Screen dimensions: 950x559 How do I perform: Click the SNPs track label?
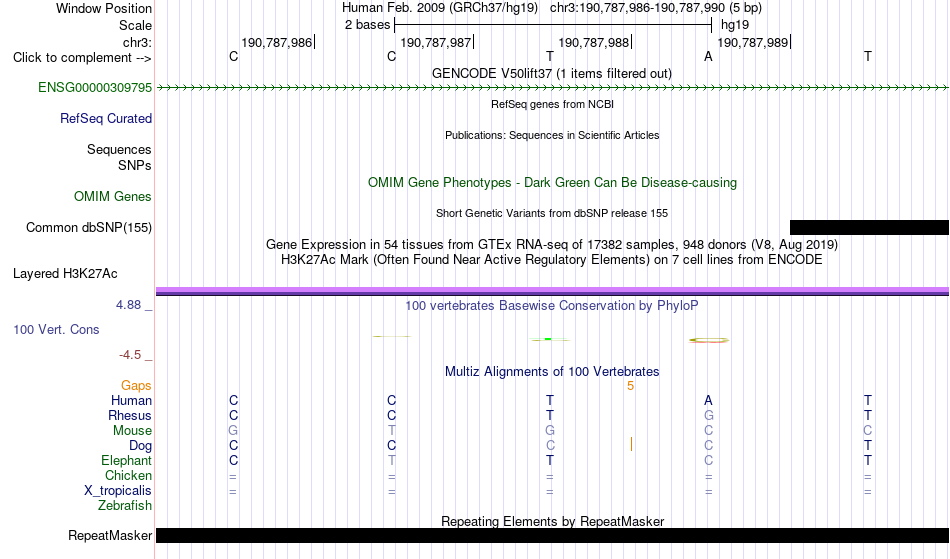[x=135, y=165]
